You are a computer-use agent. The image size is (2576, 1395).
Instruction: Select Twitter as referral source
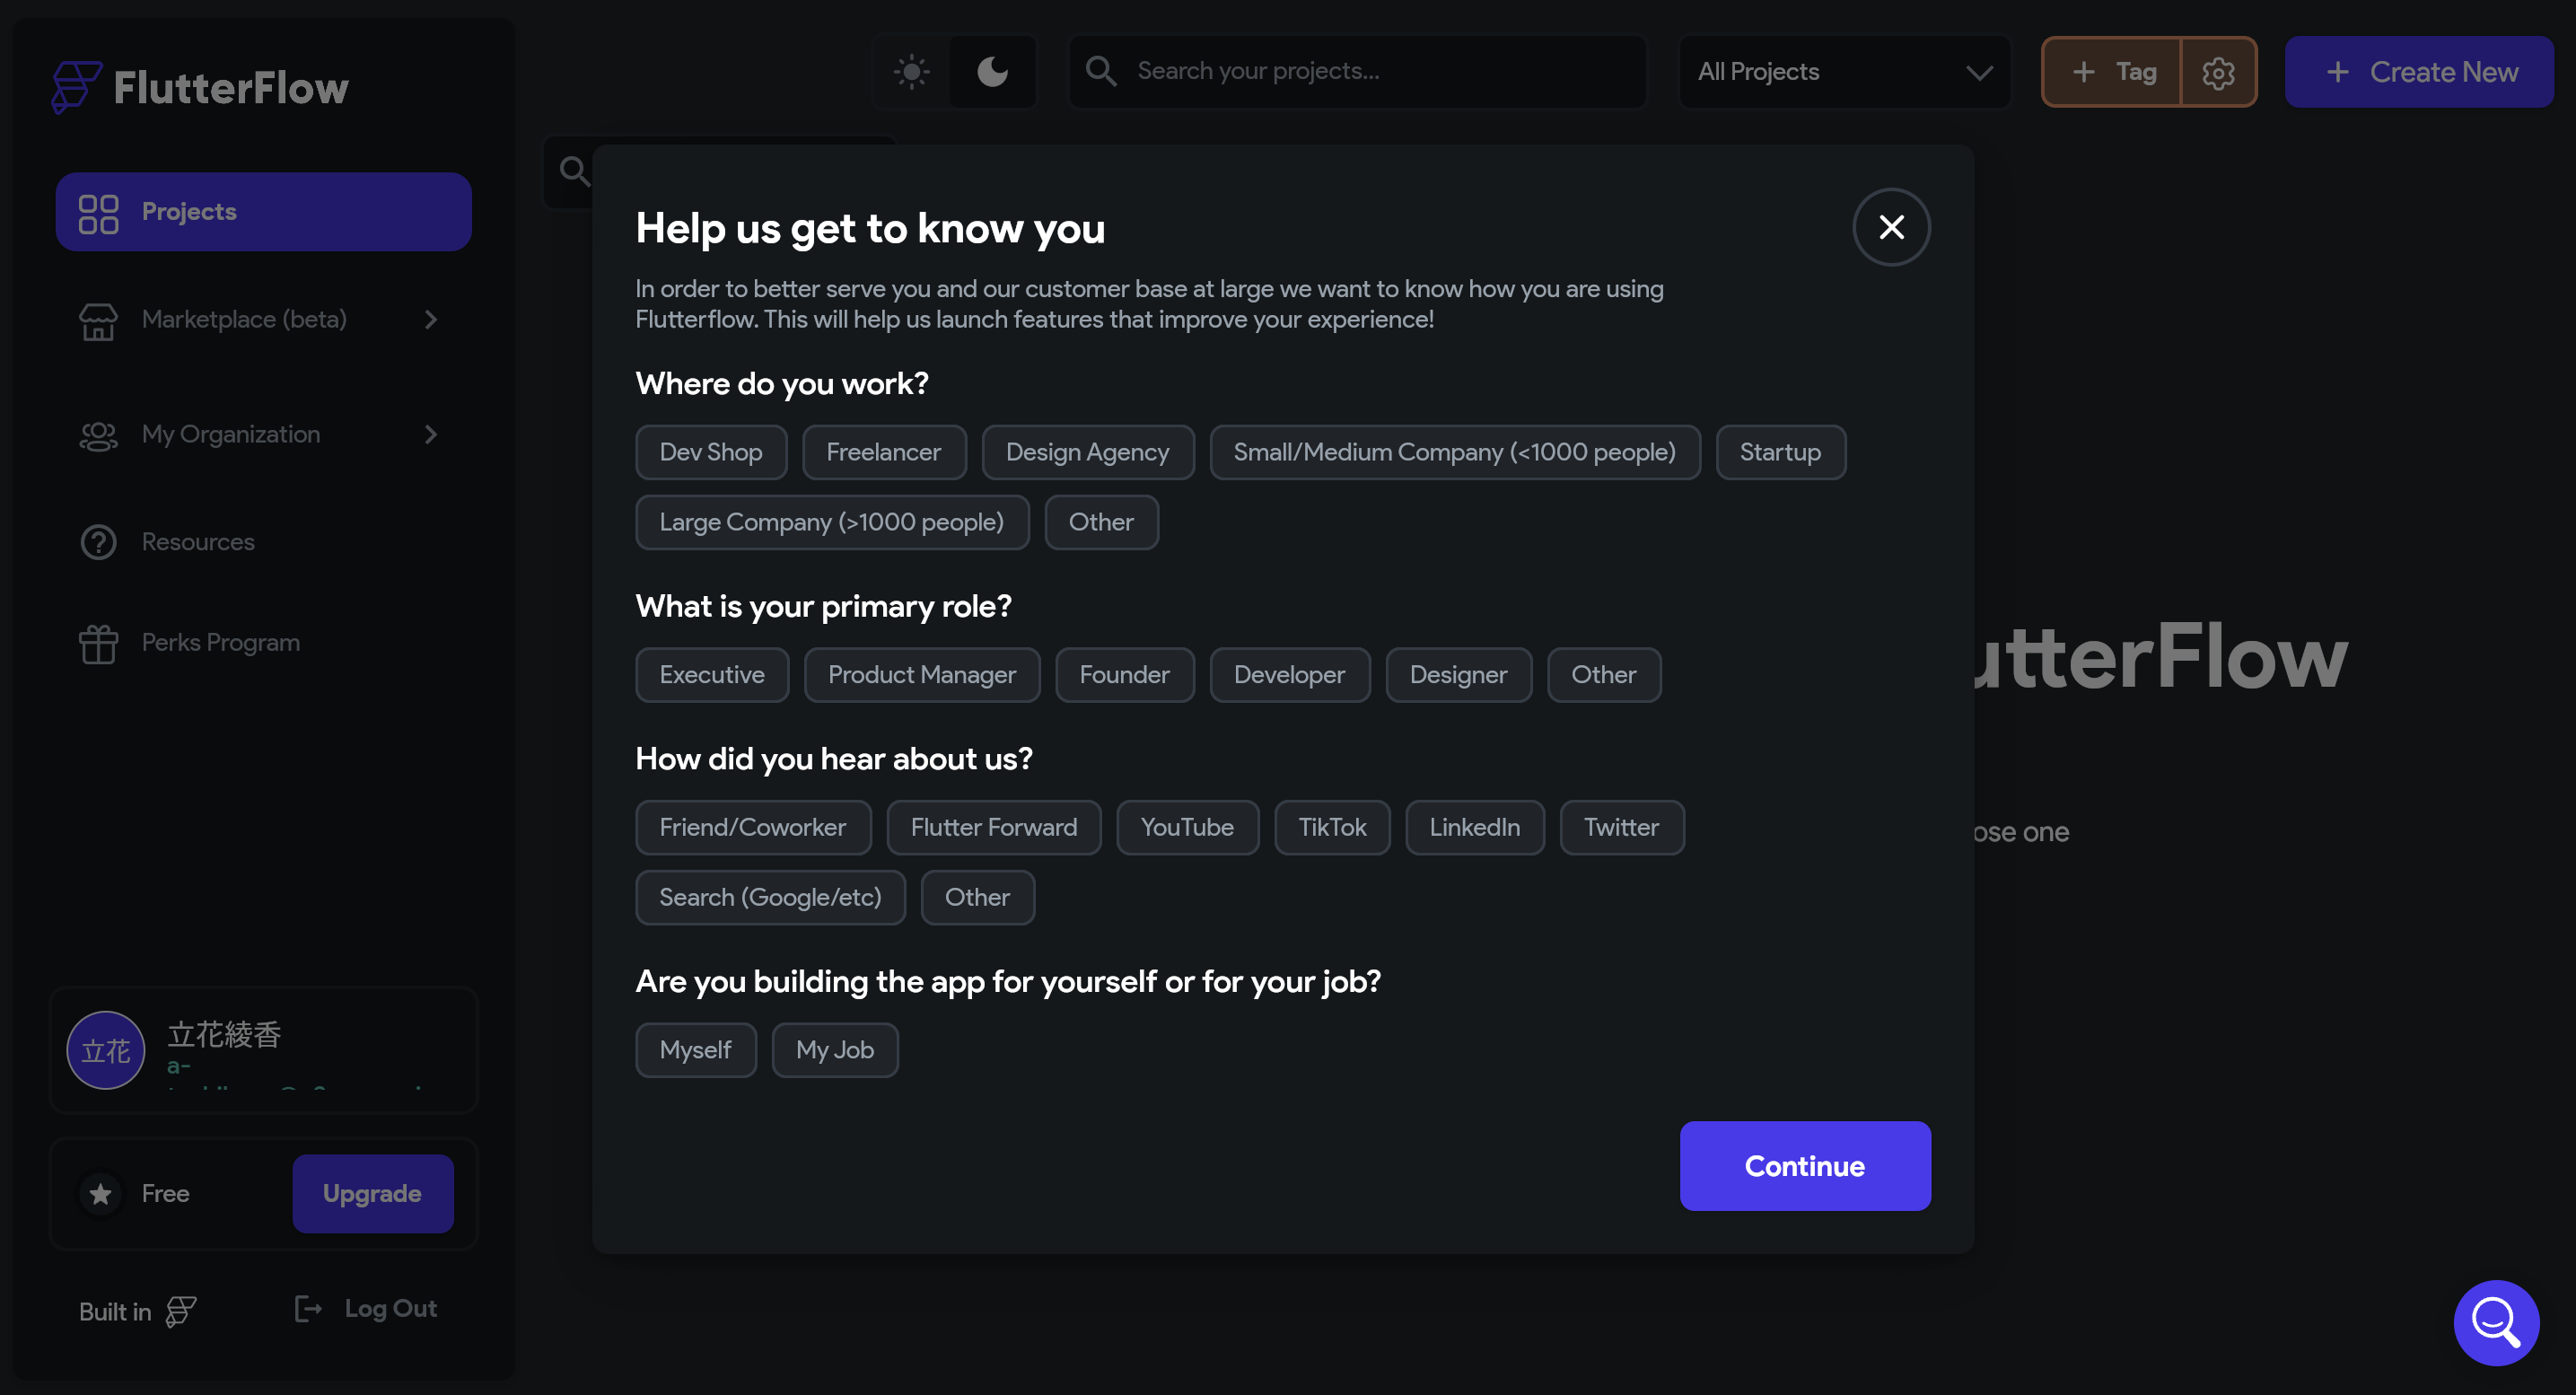(x=1622, y=827)
